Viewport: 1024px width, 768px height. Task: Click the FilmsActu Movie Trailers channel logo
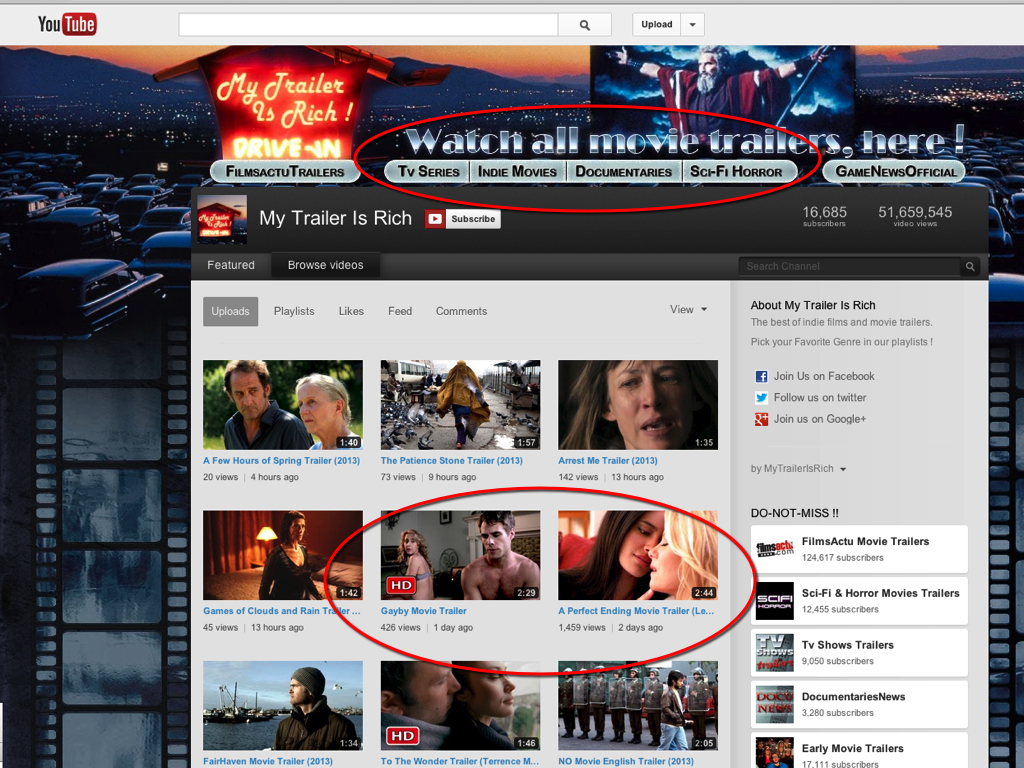775,549
